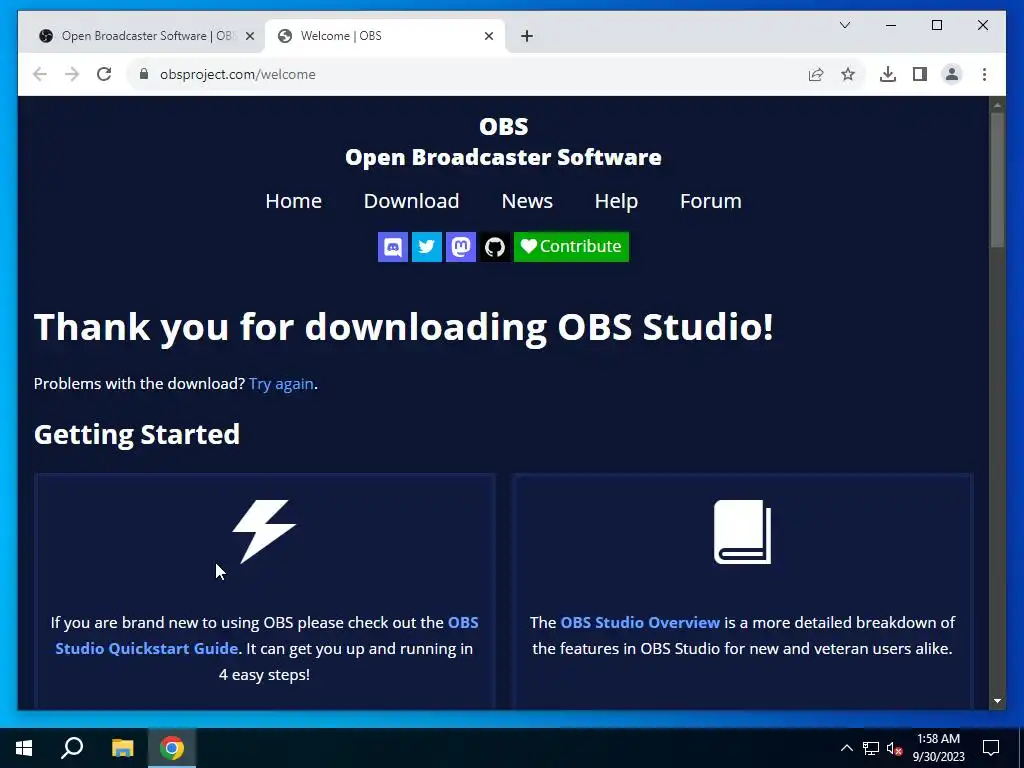Go forward in browser history
Screen dimensions: 1024x768
tap(72, 74)
